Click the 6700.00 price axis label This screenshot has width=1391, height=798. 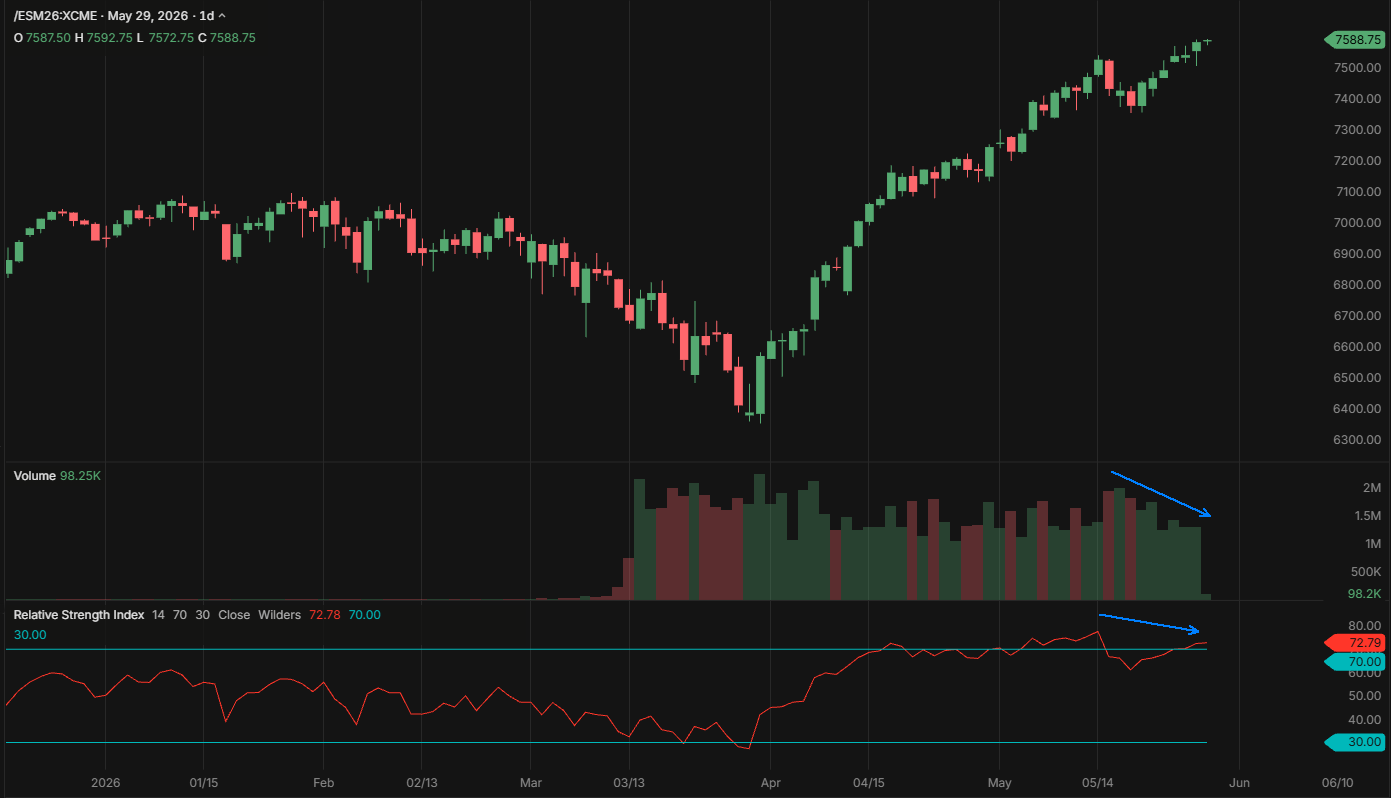(x=1357, y=316)
